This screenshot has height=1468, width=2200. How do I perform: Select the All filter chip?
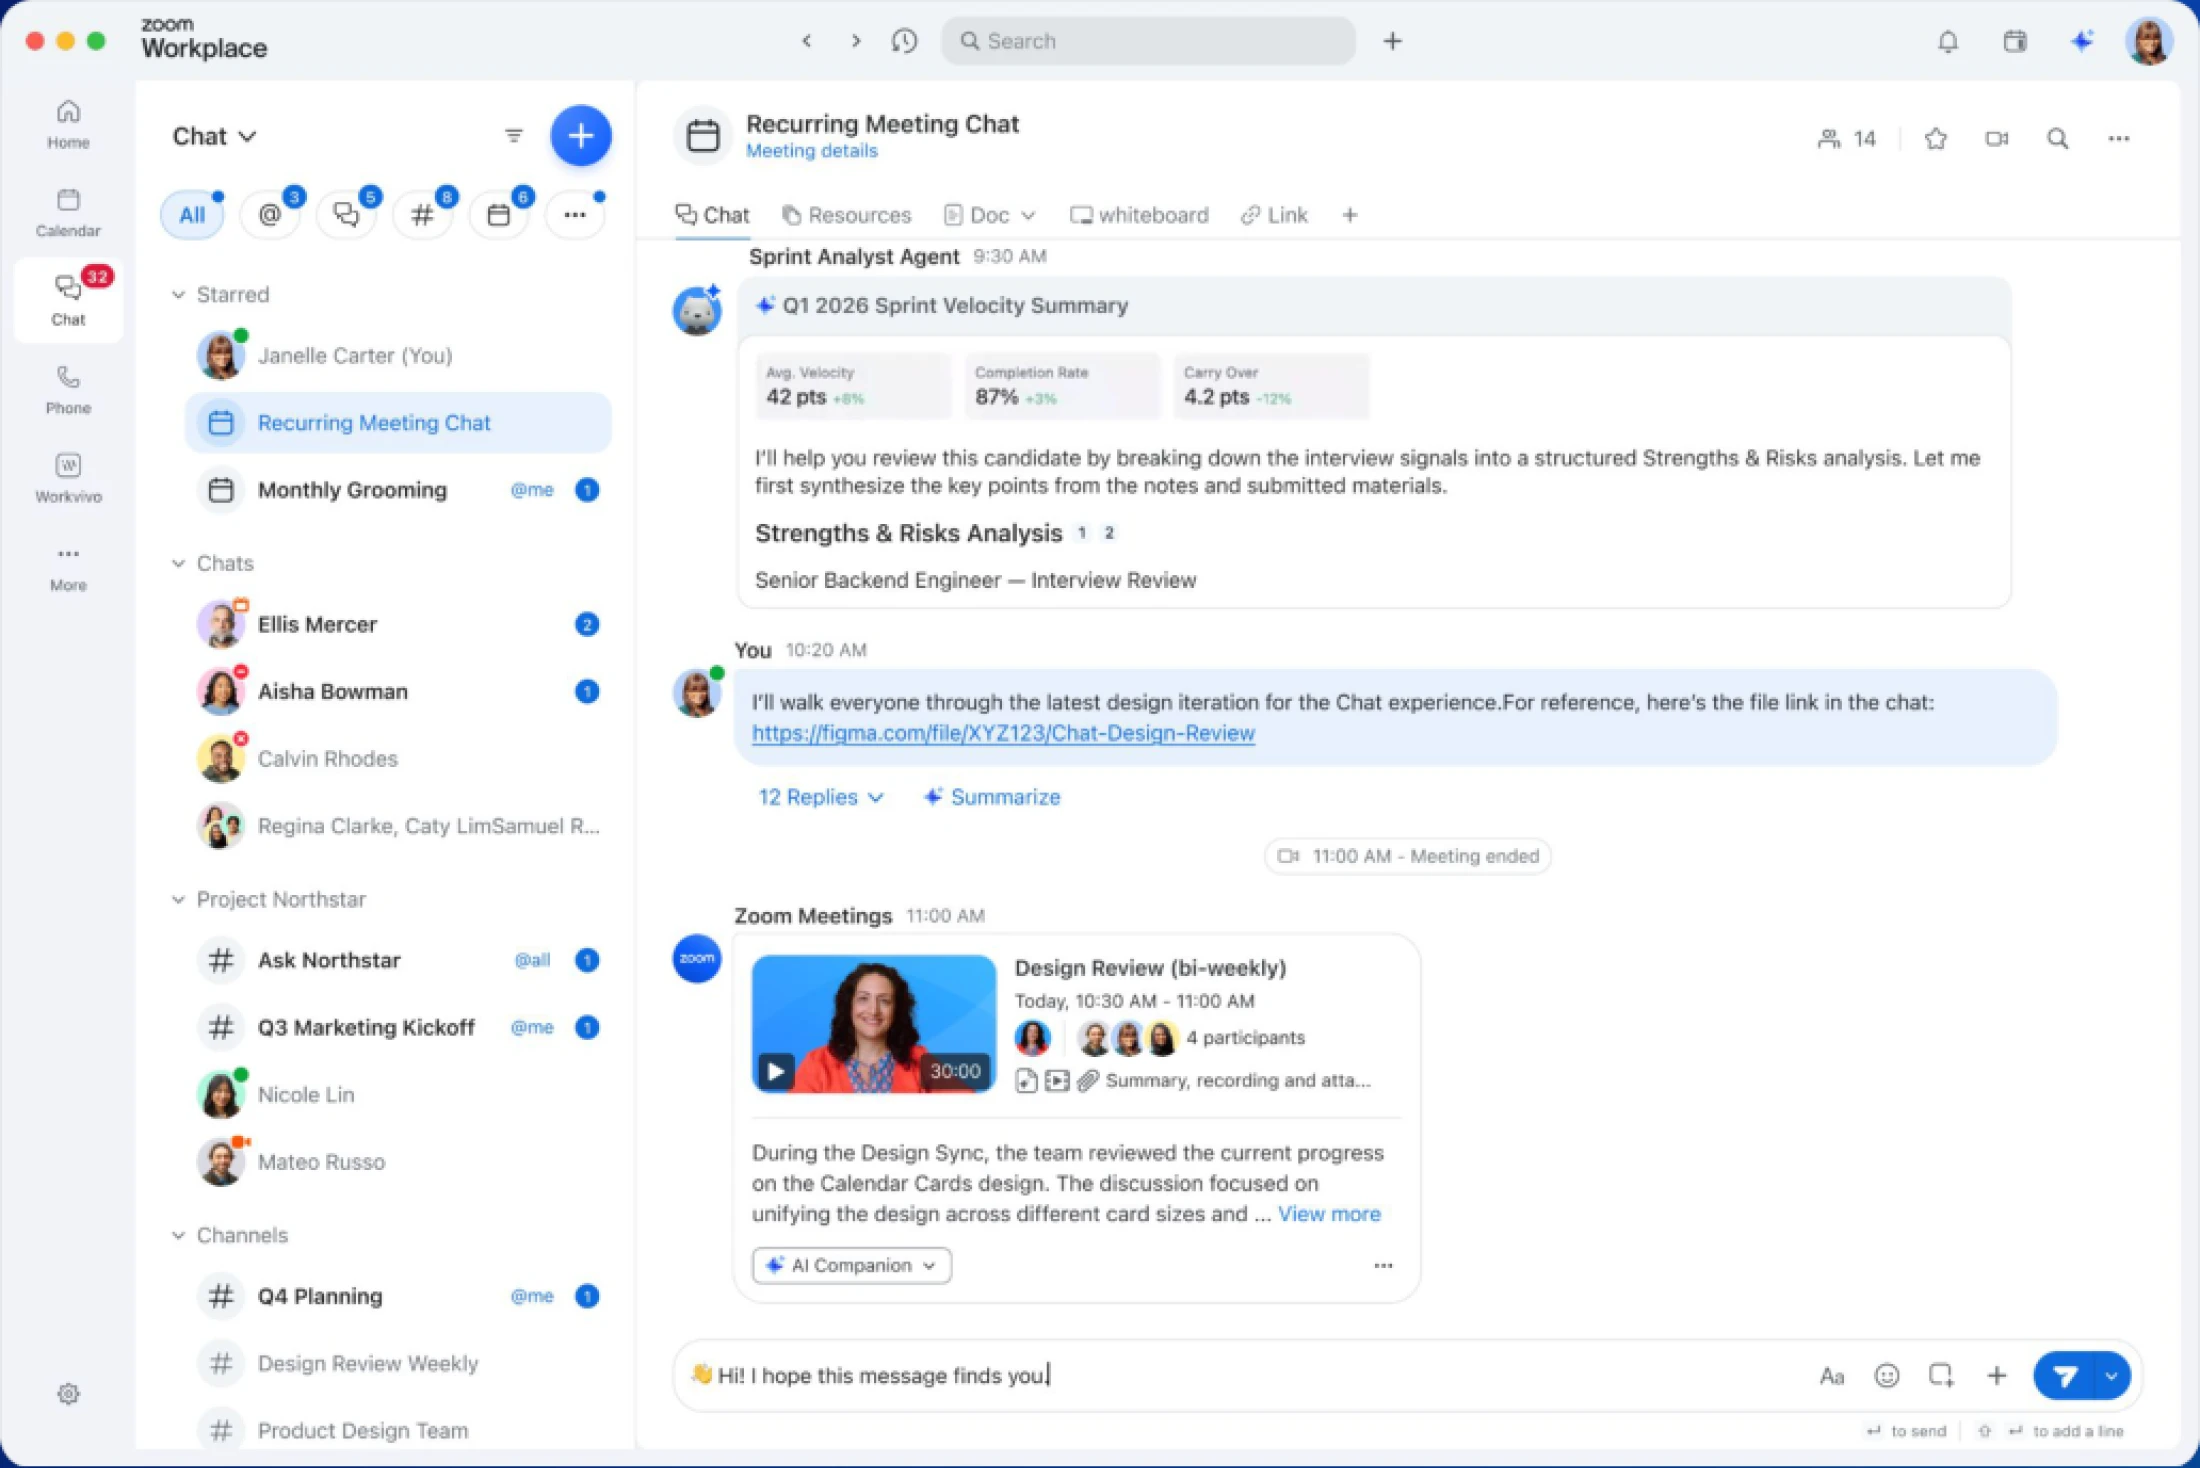(x=192, y=215)
